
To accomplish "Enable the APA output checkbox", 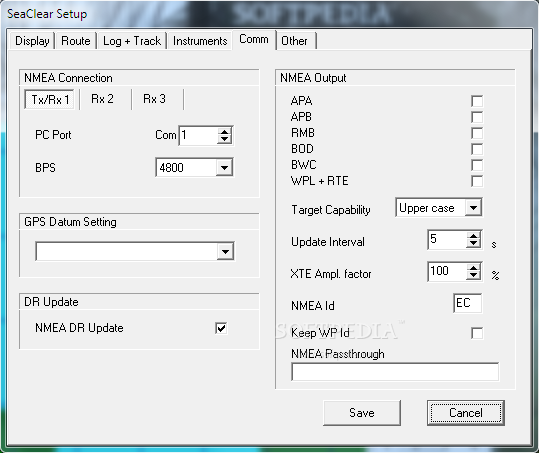I will (477, 101).
